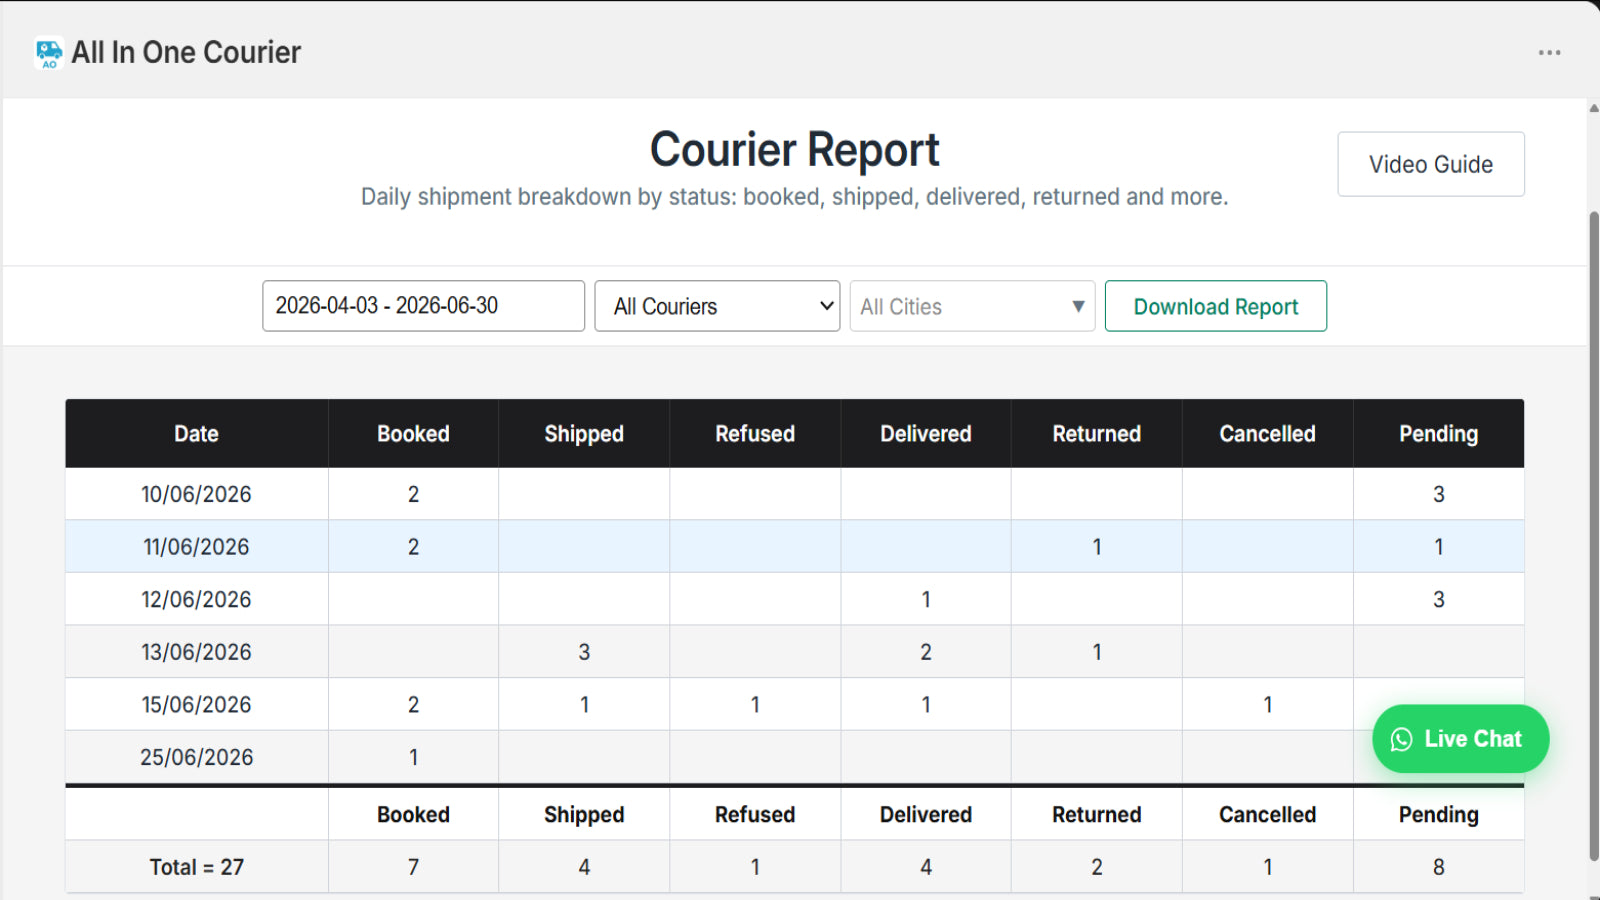1600x900 pixels.
Task: Click Refused value 1 for 15/06/2026
Action: point(755,705)
